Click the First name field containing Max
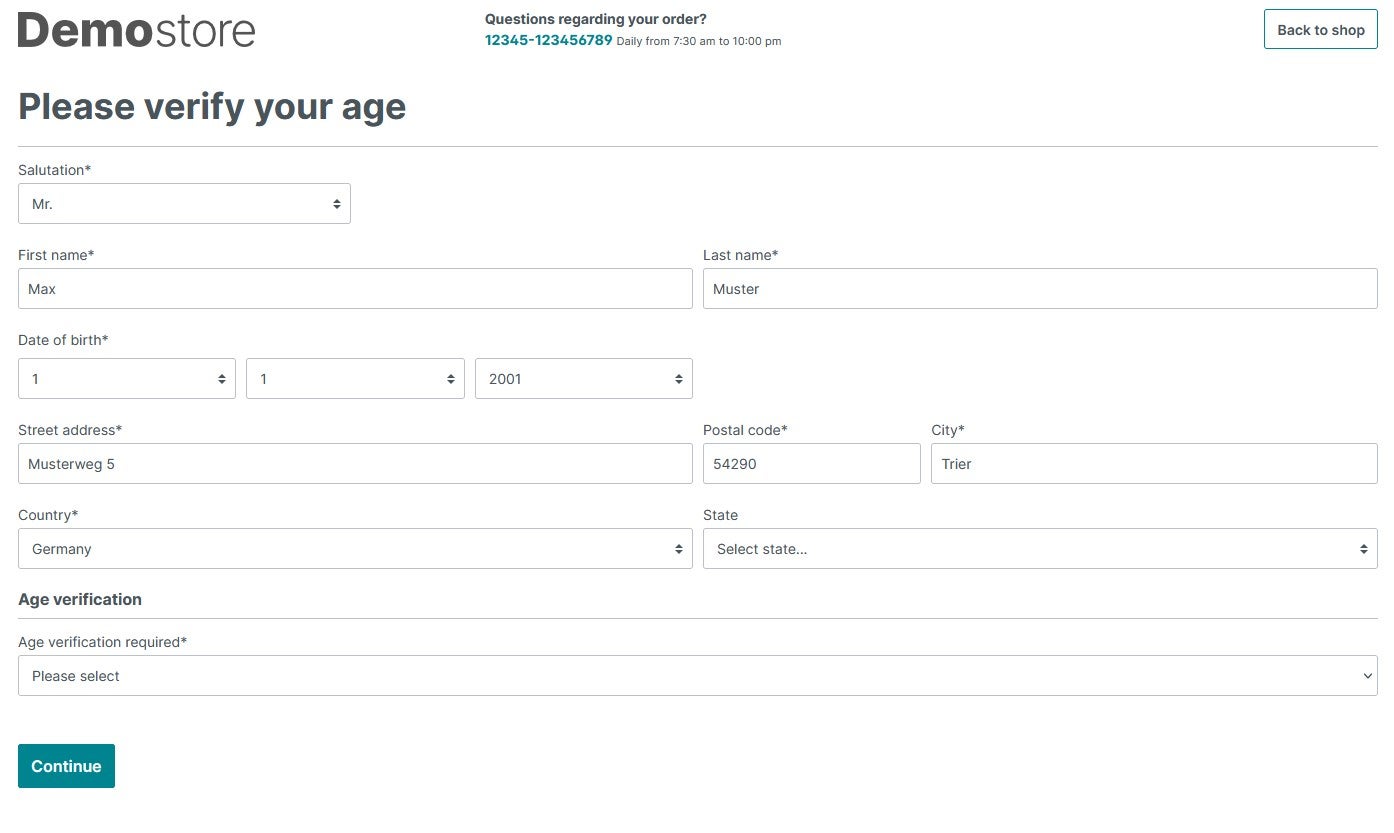 [355, 288]
